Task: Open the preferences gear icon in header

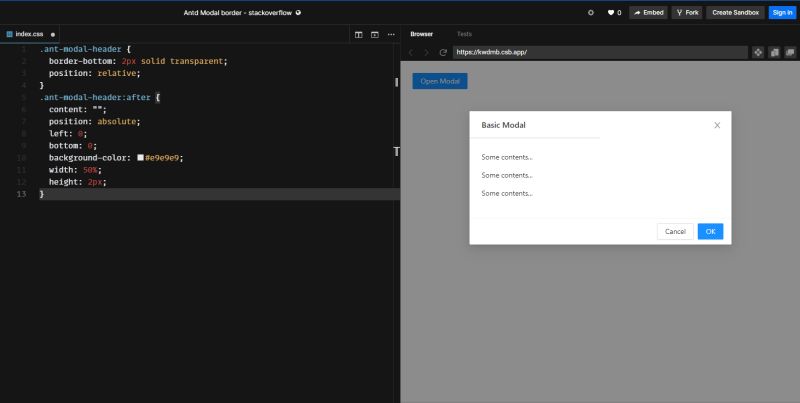Action: 591,13
